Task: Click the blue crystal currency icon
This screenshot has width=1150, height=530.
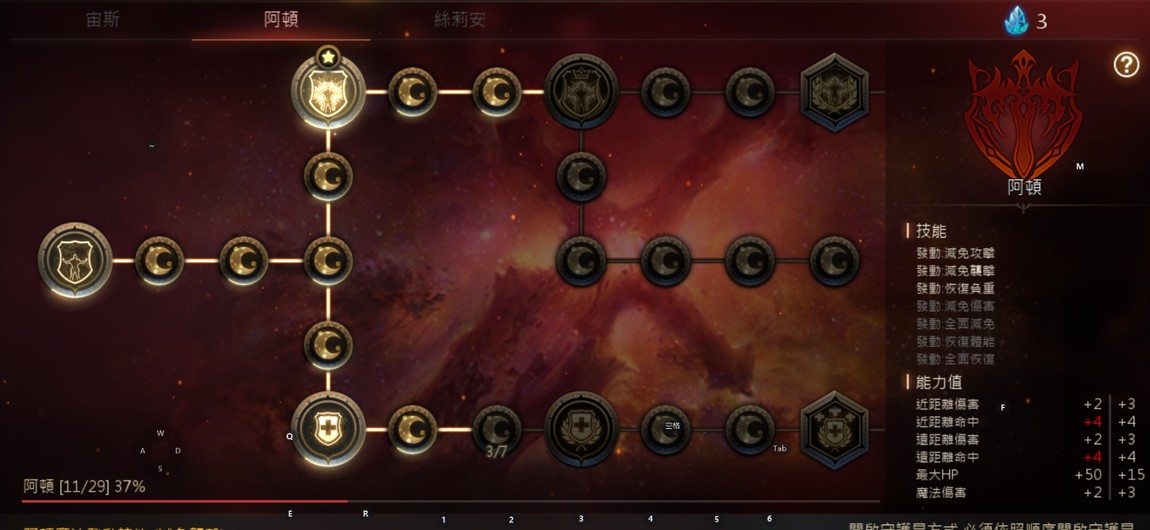Action: coord(1017,21)
